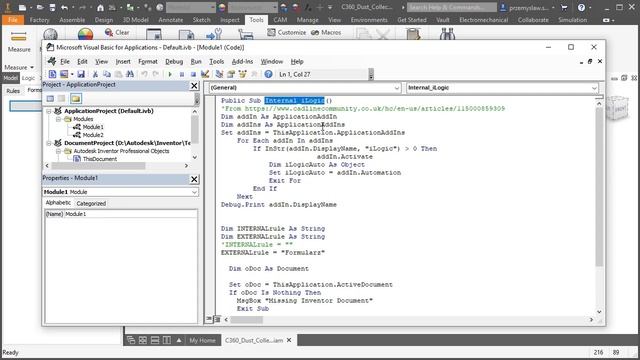
Task: Click the Undo arrow in Inventor quick access toolbar
Action: pyautogui.click(x=64, y=7)
